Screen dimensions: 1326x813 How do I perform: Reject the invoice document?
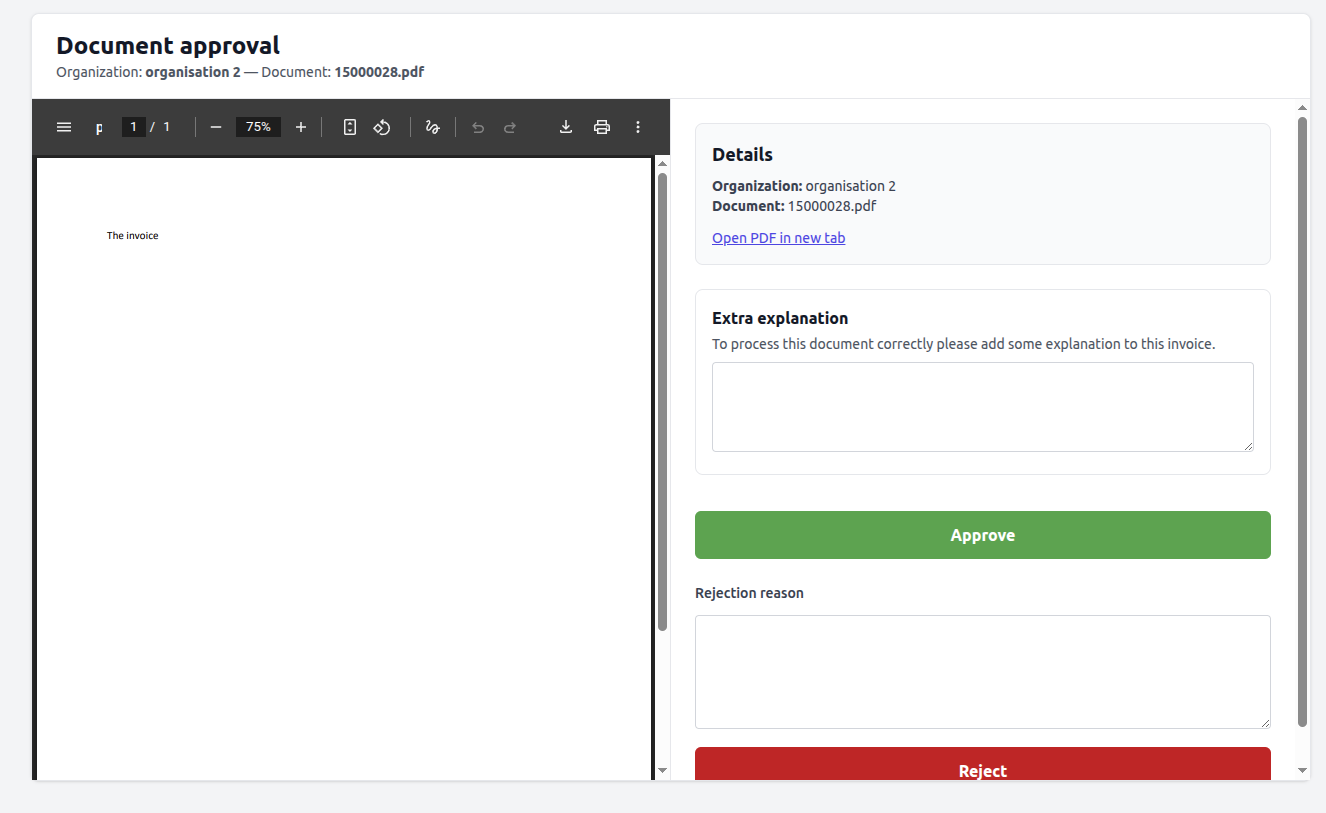coord(982,770)
